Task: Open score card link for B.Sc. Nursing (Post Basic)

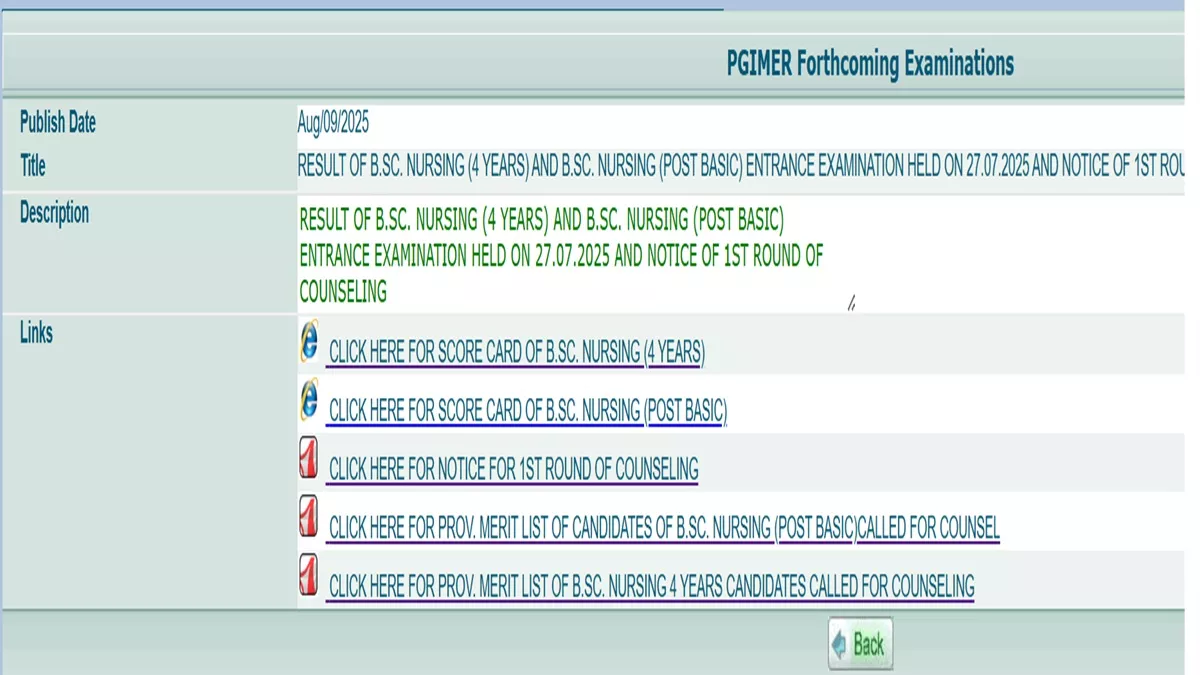Action: (528, 411)
